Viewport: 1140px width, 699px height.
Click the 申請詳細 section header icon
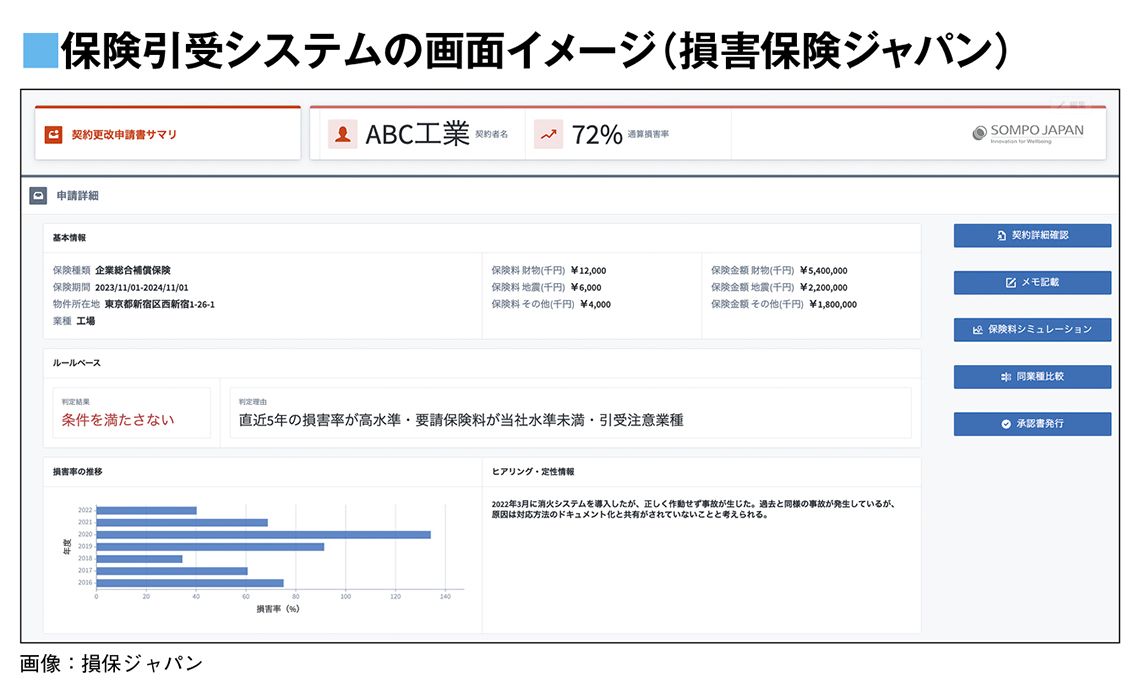38,196
